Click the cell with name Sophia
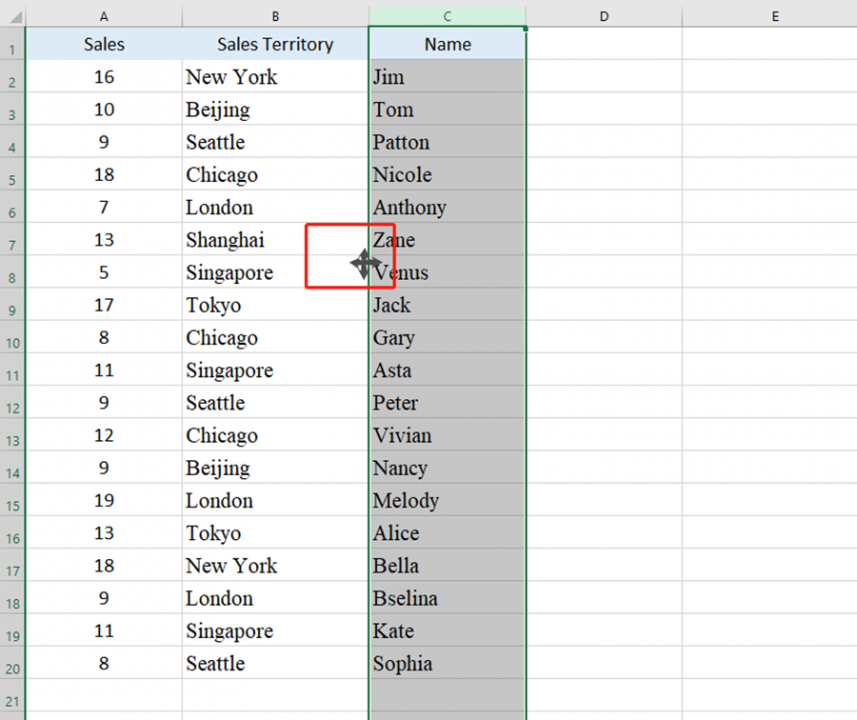The height and width of the screenshot is (720, 857). (x=446, y=663)
